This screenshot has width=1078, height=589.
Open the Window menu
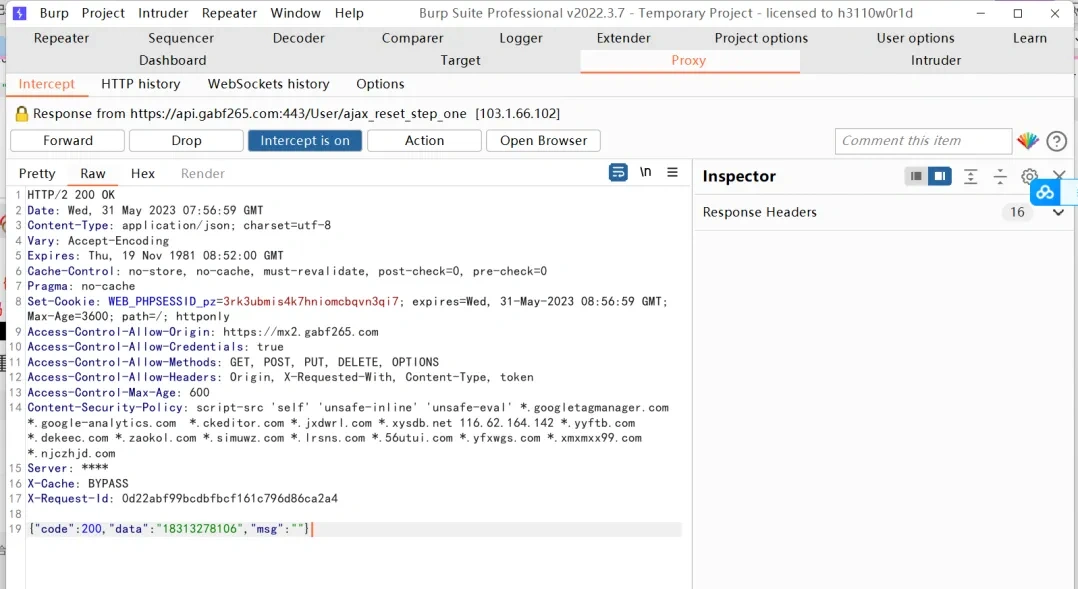click(x=295, y=13)
